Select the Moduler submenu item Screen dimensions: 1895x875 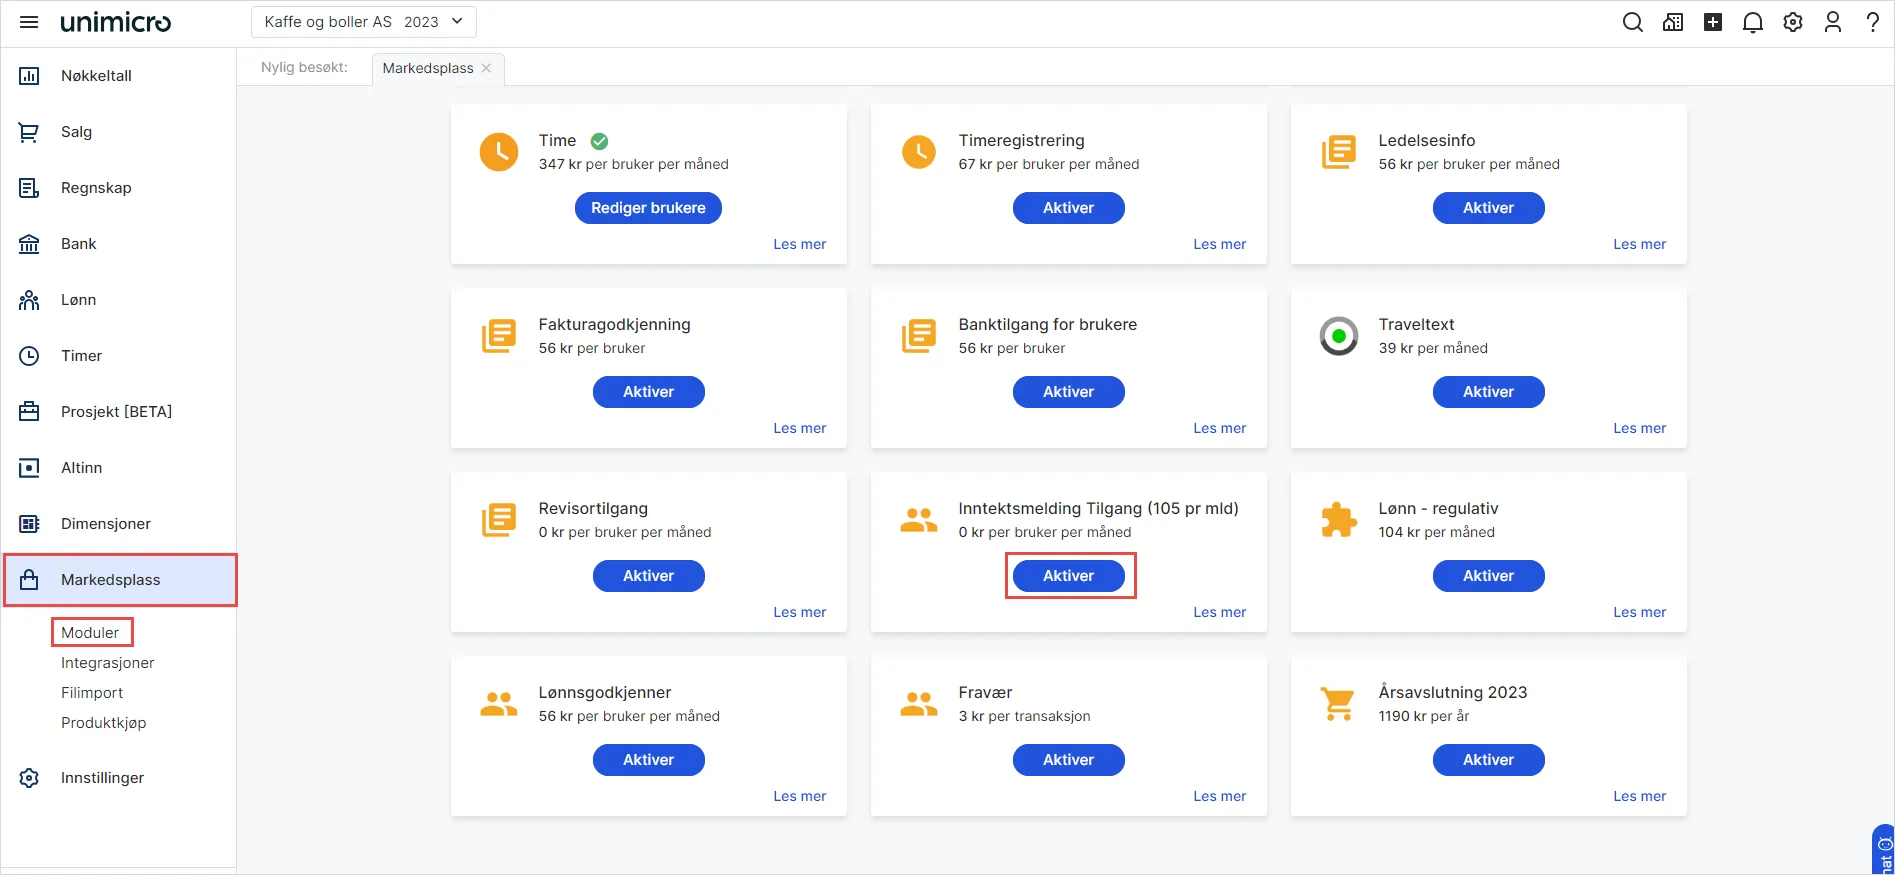point(90,632)
